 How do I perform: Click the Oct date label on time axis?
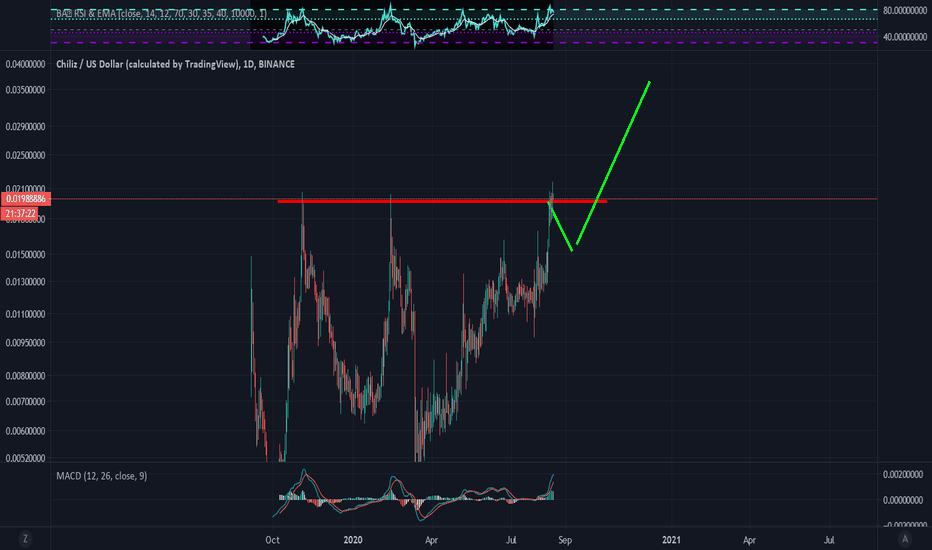point(272,540)
